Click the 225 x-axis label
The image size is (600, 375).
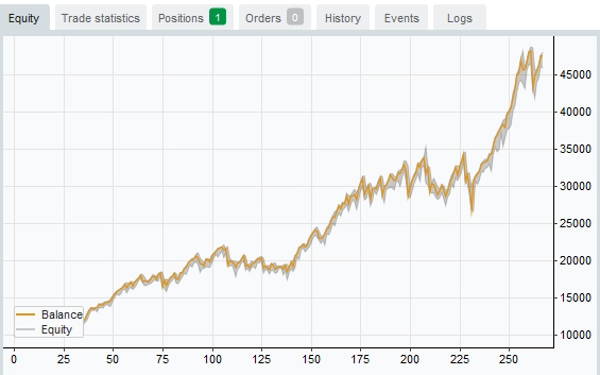[x=460, y=360]
